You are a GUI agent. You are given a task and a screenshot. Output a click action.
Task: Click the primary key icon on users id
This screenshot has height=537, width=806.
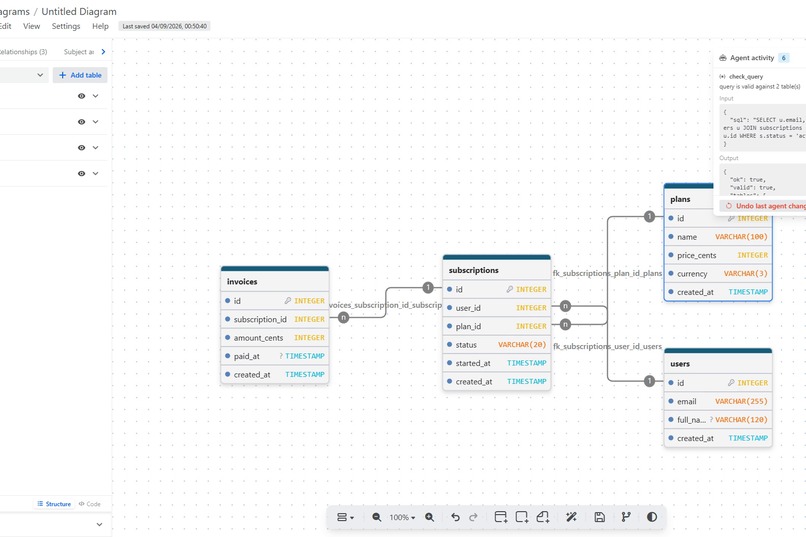[731, 383]
